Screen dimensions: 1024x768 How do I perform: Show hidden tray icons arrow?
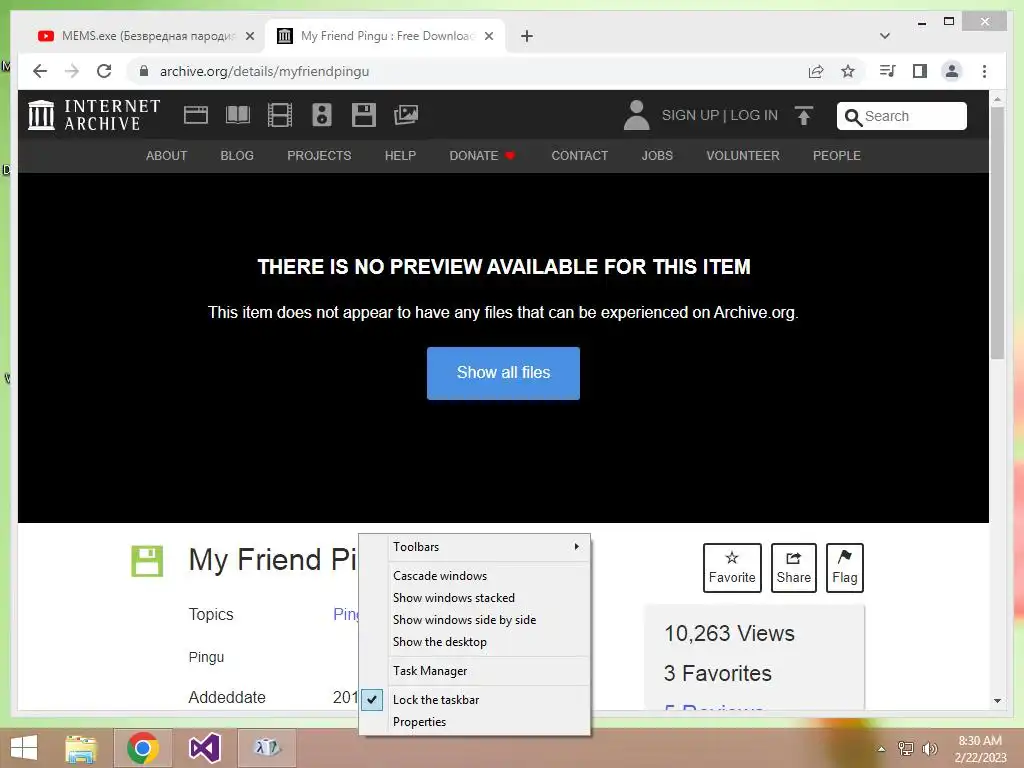(881, 748)
